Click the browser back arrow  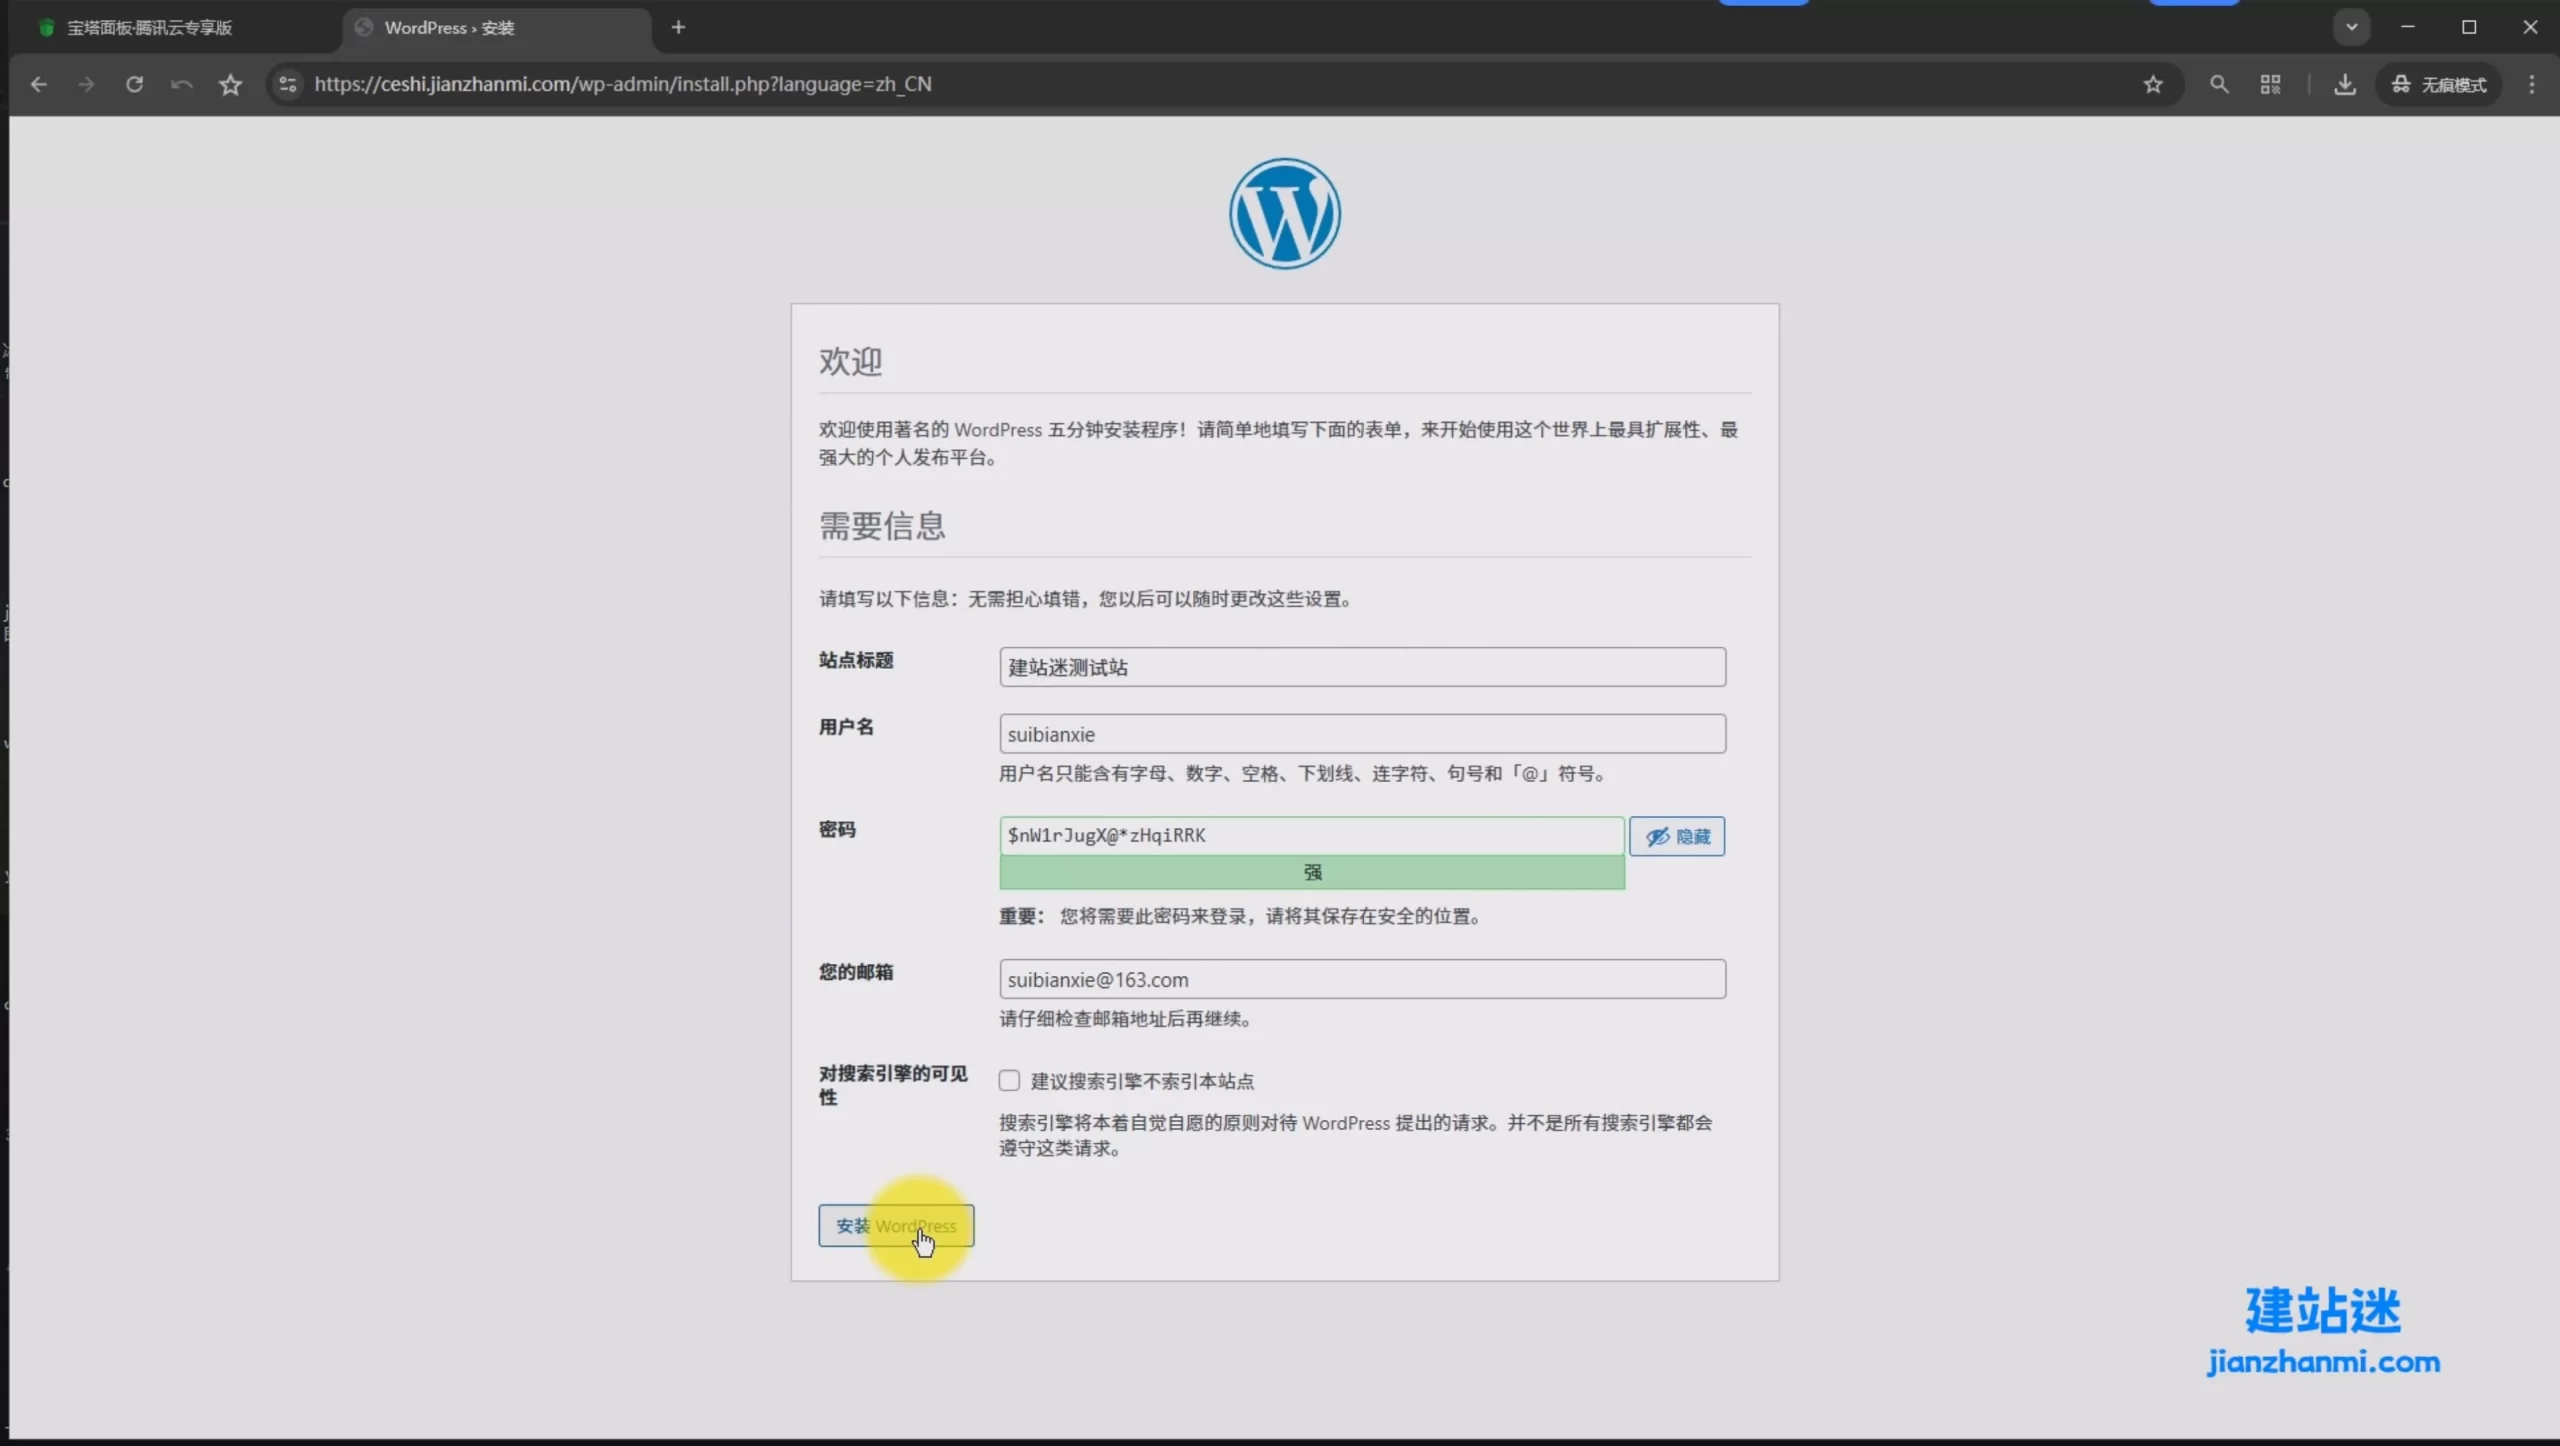tap(39, 85)
